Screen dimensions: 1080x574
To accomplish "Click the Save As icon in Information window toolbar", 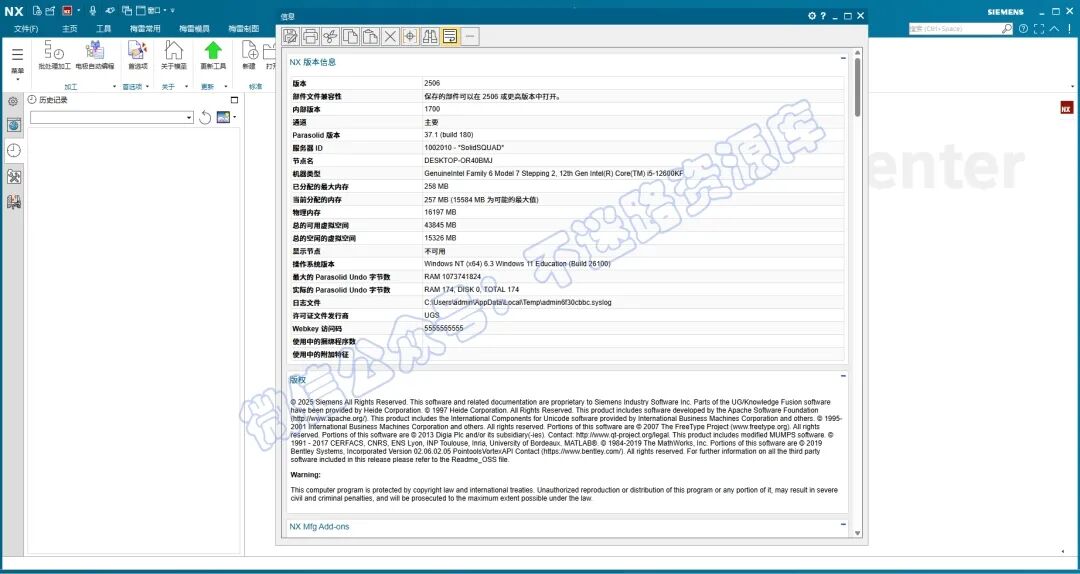I will 291,37.
